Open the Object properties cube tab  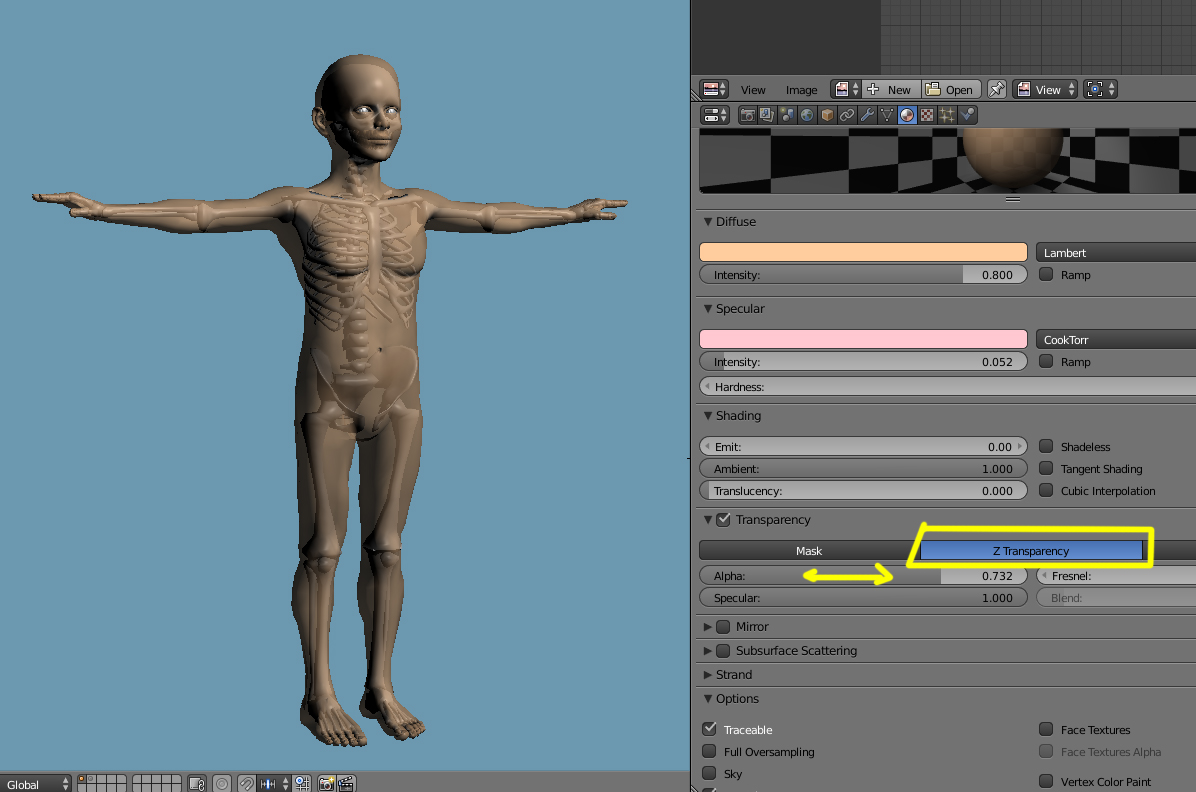click(x=827, y=115)
